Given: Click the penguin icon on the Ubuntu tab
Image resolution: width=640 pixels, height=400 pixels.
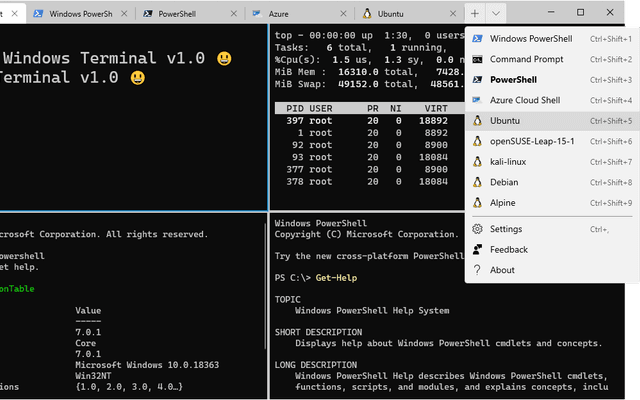Looking at the screenshot, I should coord(367,13).
